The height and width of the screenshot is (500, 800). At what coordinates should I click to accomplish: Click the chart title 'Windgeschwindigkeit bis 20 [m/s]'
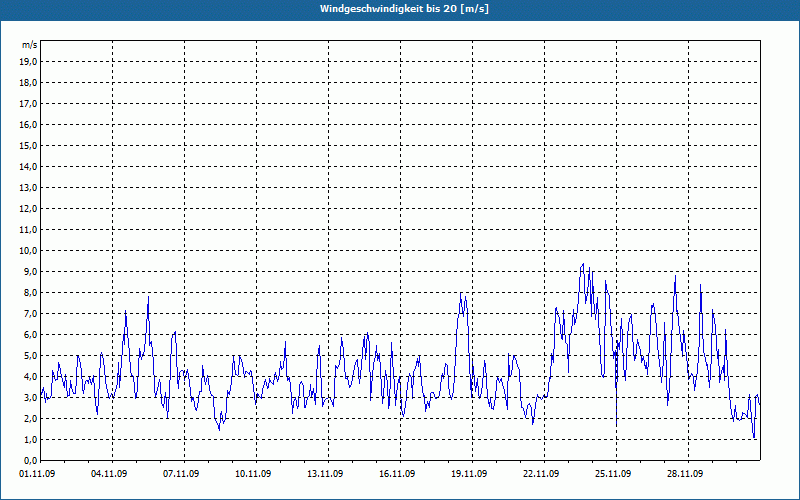(x=404, y=9)
